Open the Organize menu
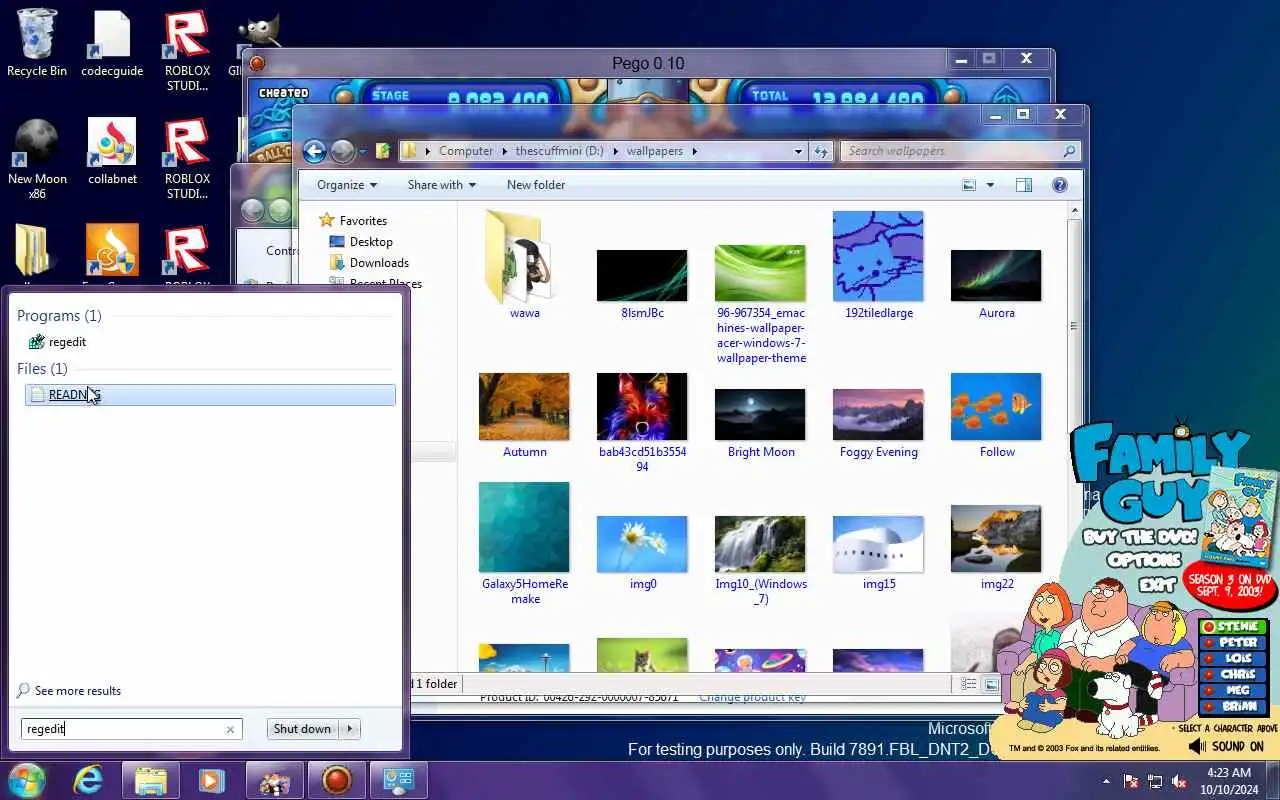The image size is (1280, 800). click(347, 185)
